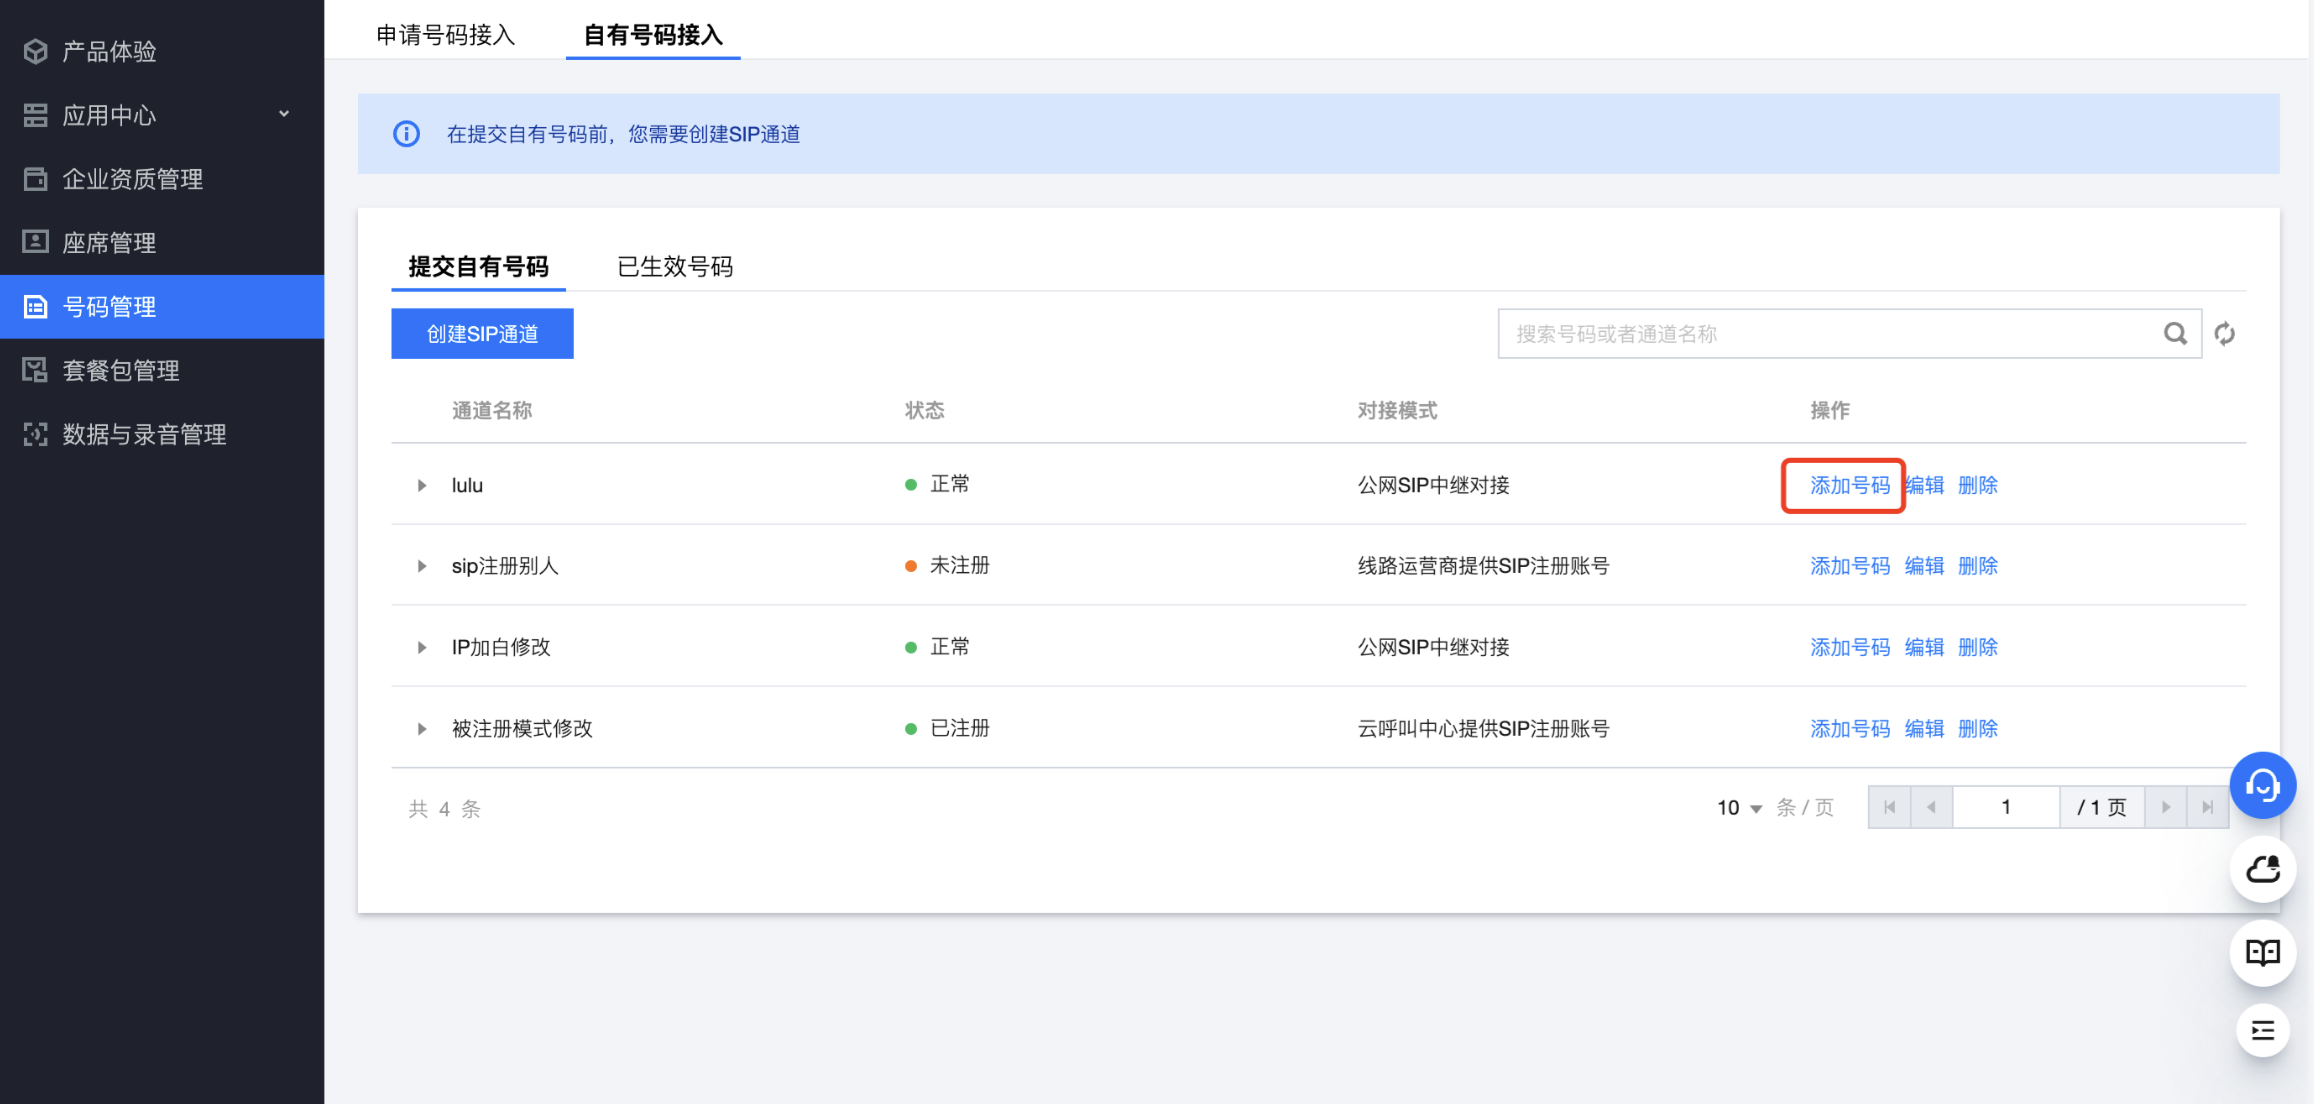Image resolution: width=2314 pixels, height=1104 pixels.
Task: Open the documentation book icon
Action: 2263,952
